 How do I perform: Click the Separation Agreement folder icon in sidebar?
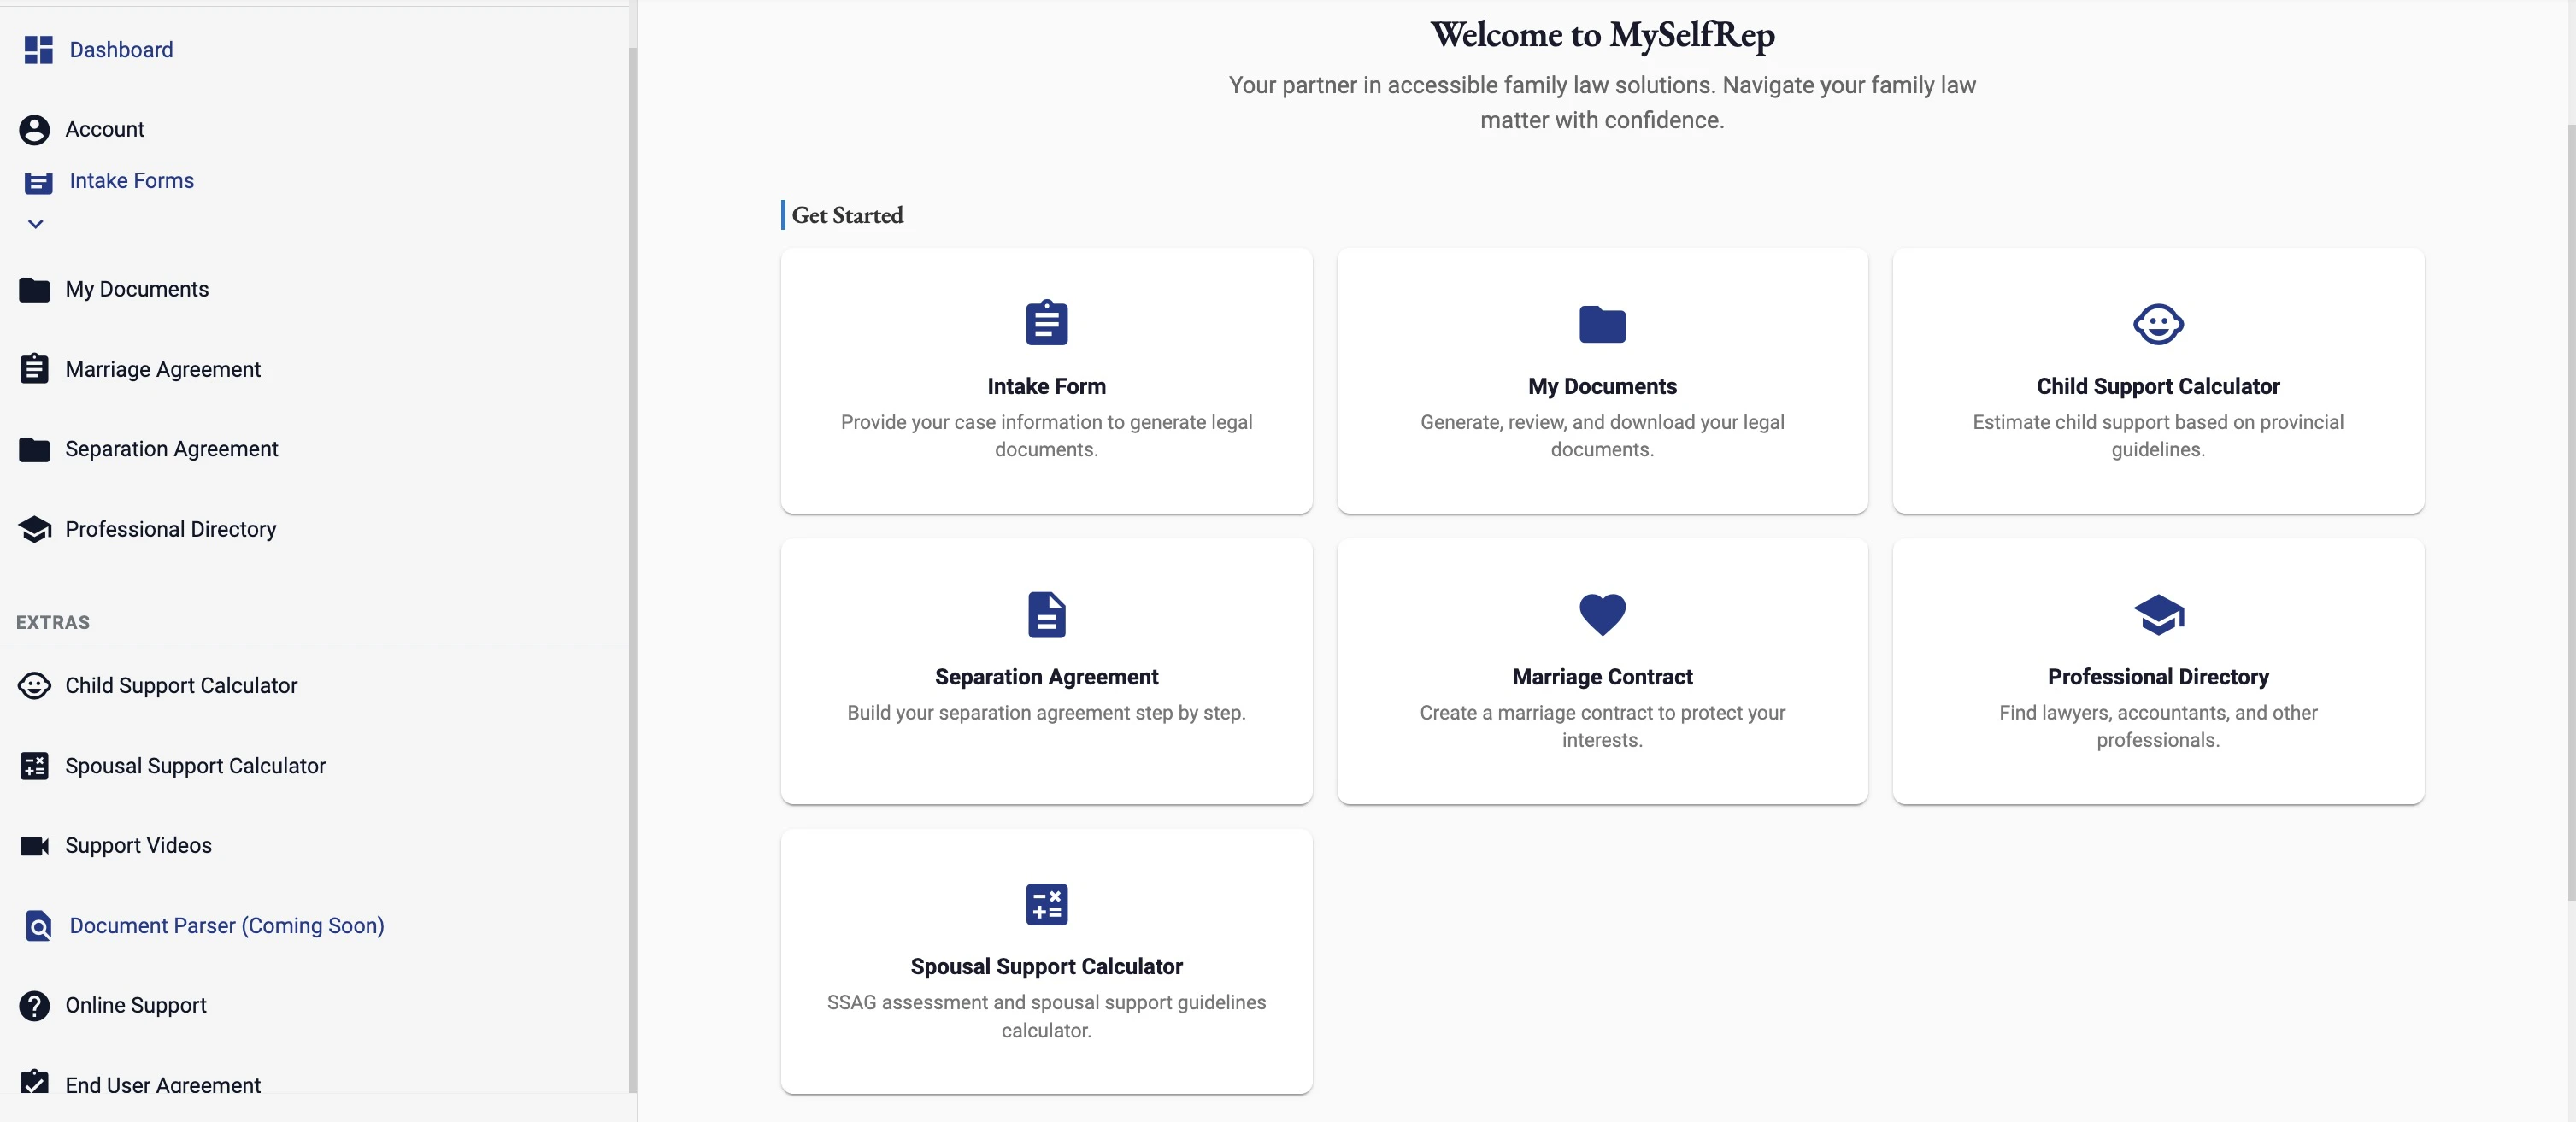[34, 450]
